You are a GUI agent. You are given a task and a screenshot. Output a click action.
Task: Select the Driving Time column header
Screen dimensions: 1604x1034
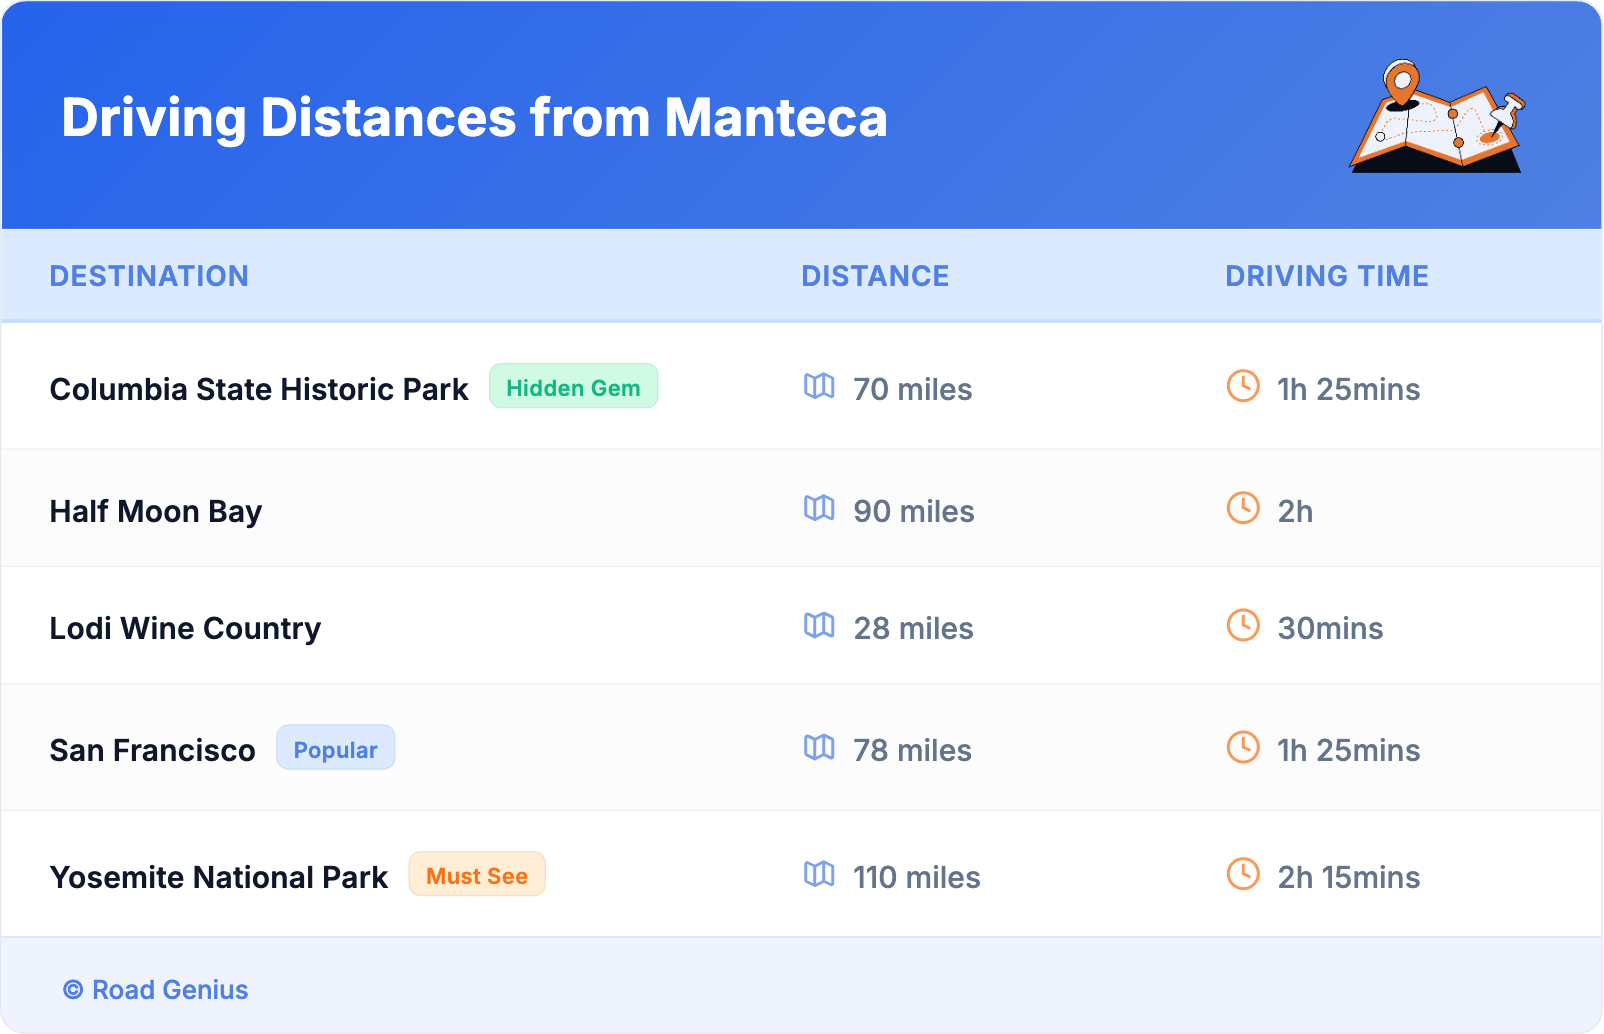pos(1326,276)
